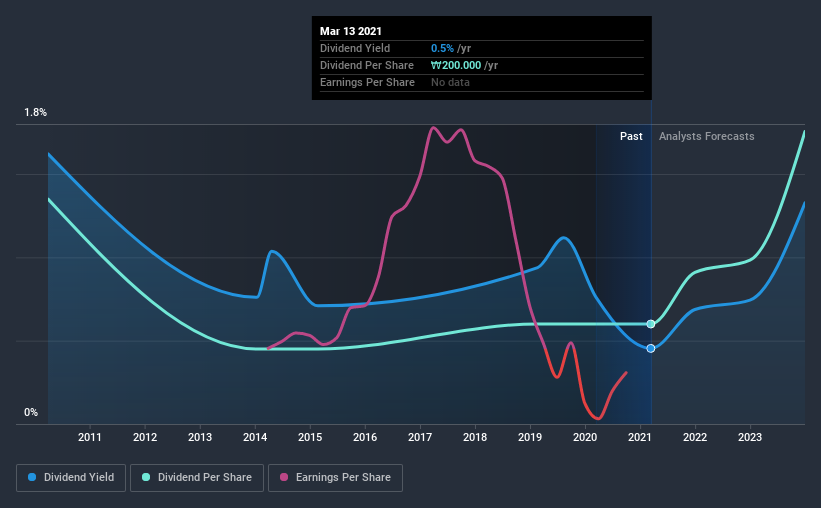The image size is (821, 508).
Task: Click the tooltip Earnings Per Share row label
Action: pyautogui.click(x=367, y=82)
